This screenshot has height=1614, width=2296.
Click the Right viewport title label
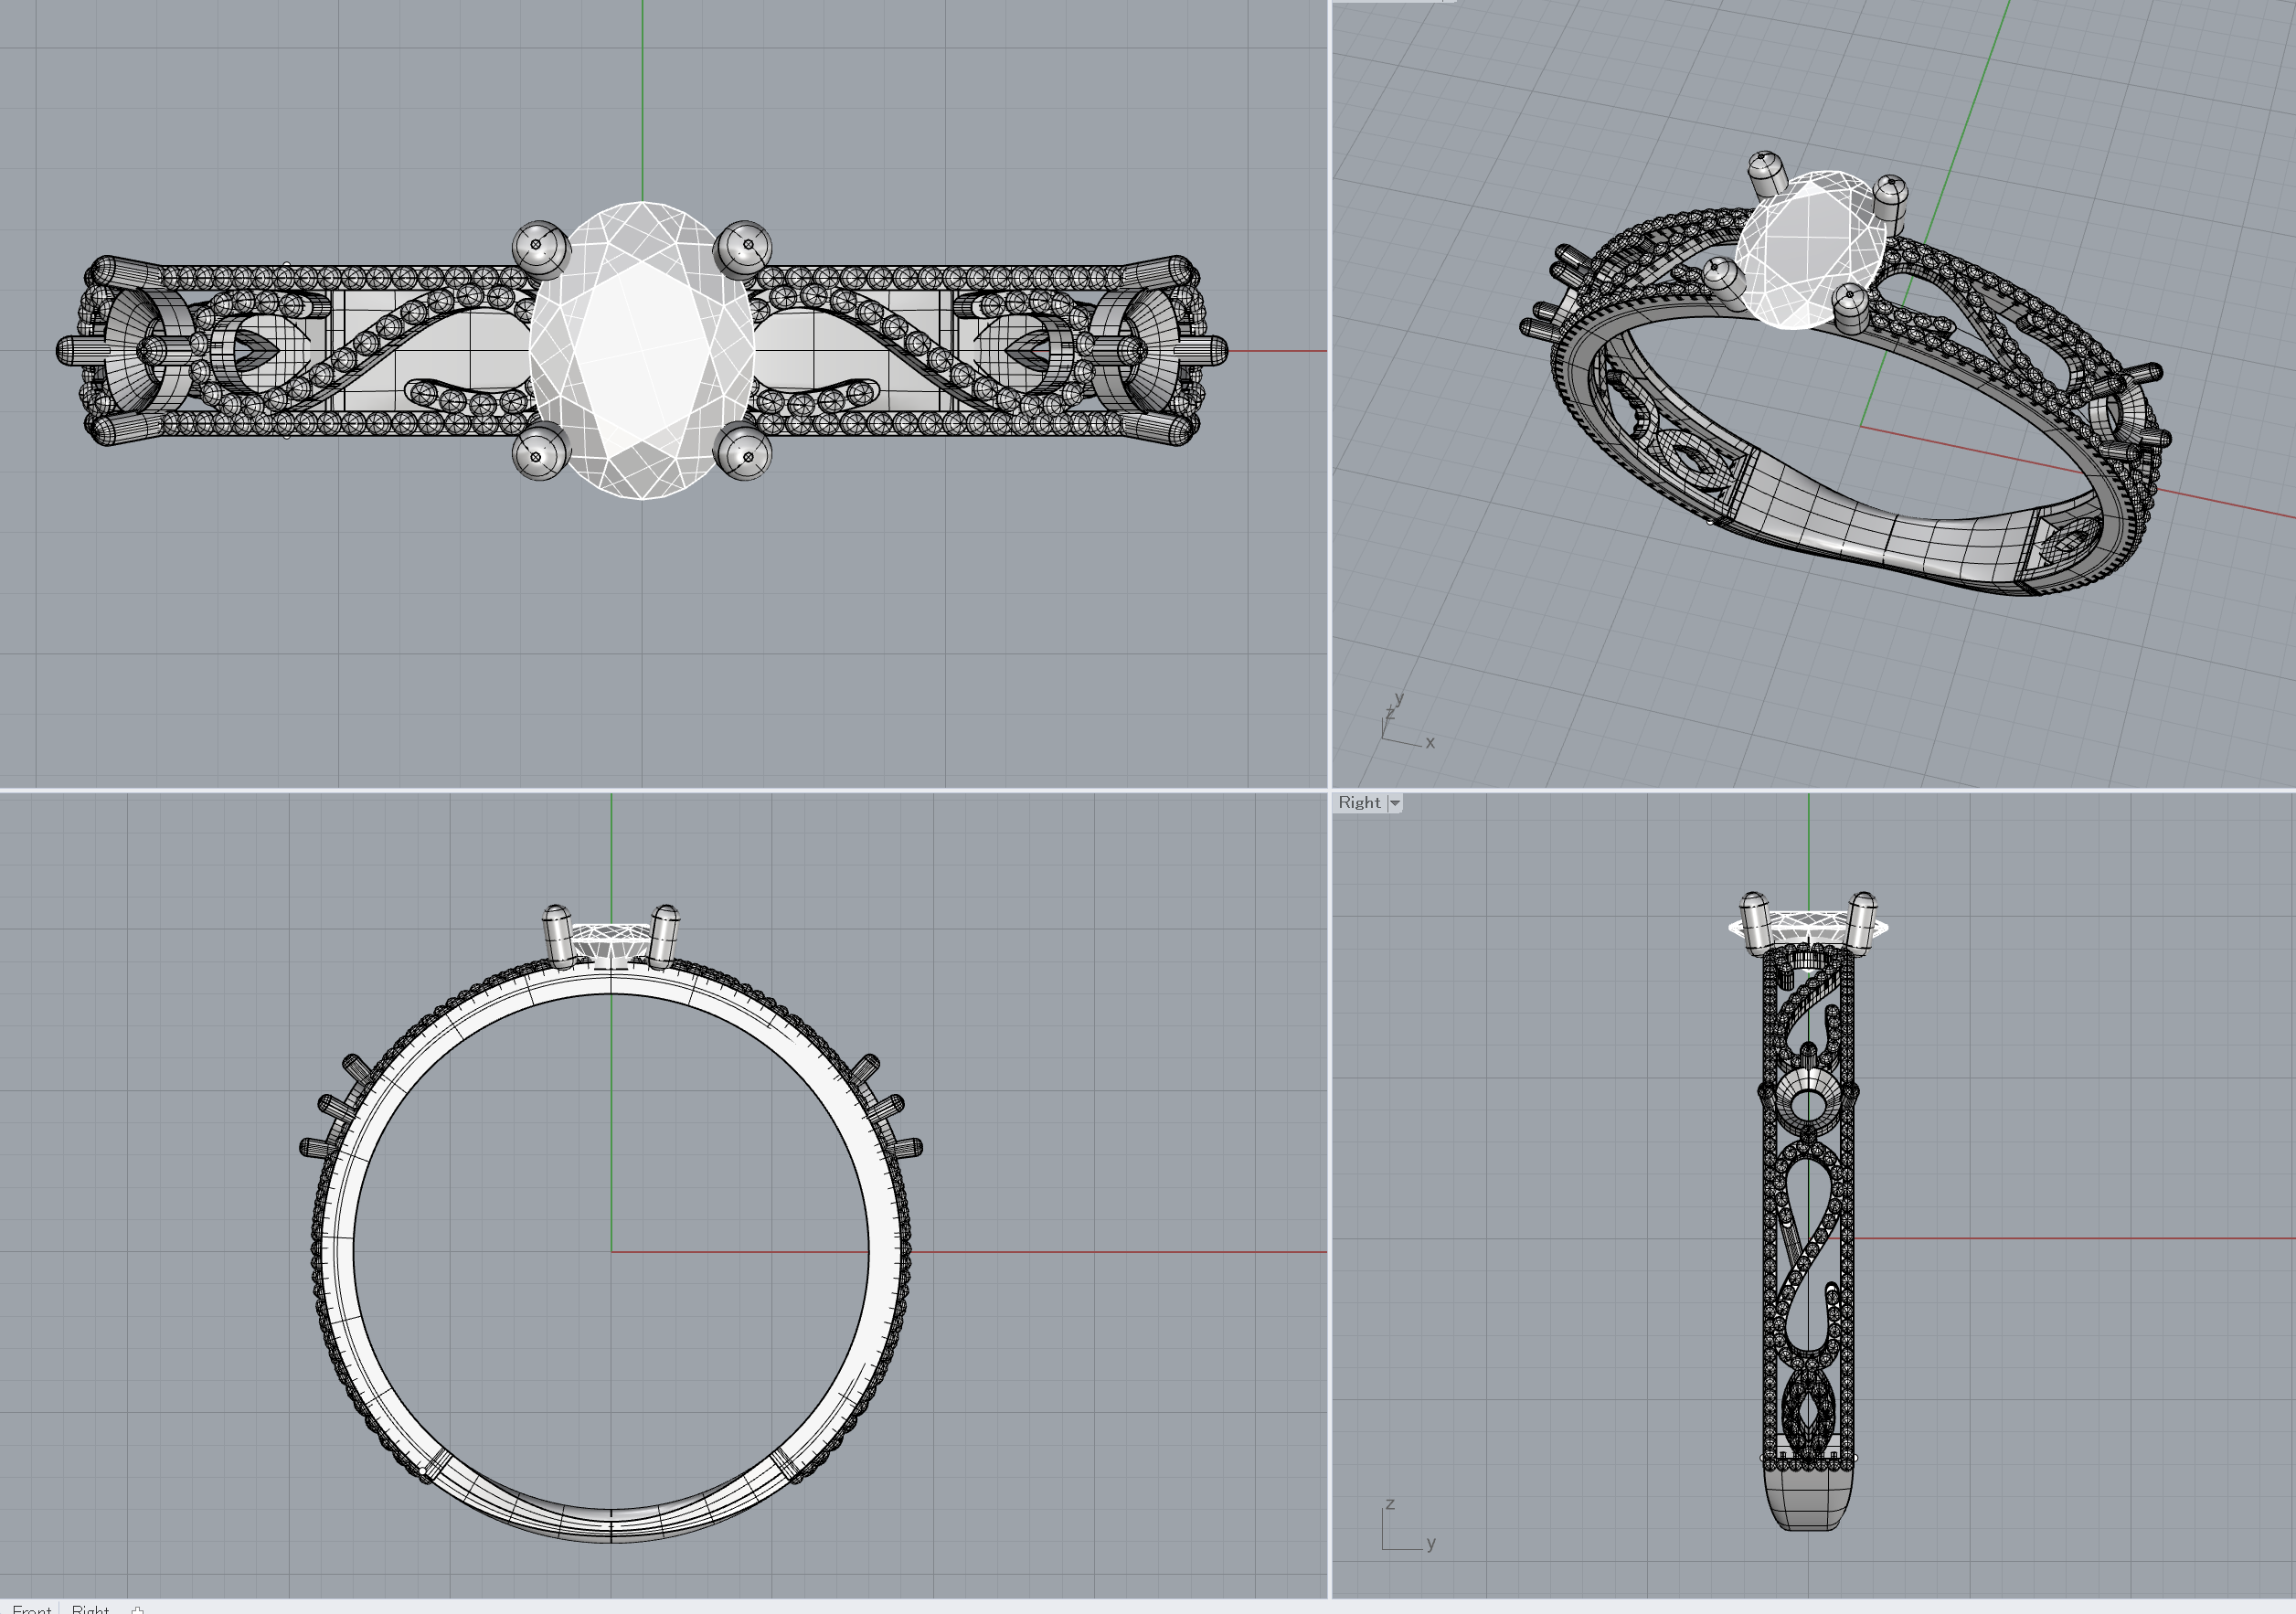1359,803
